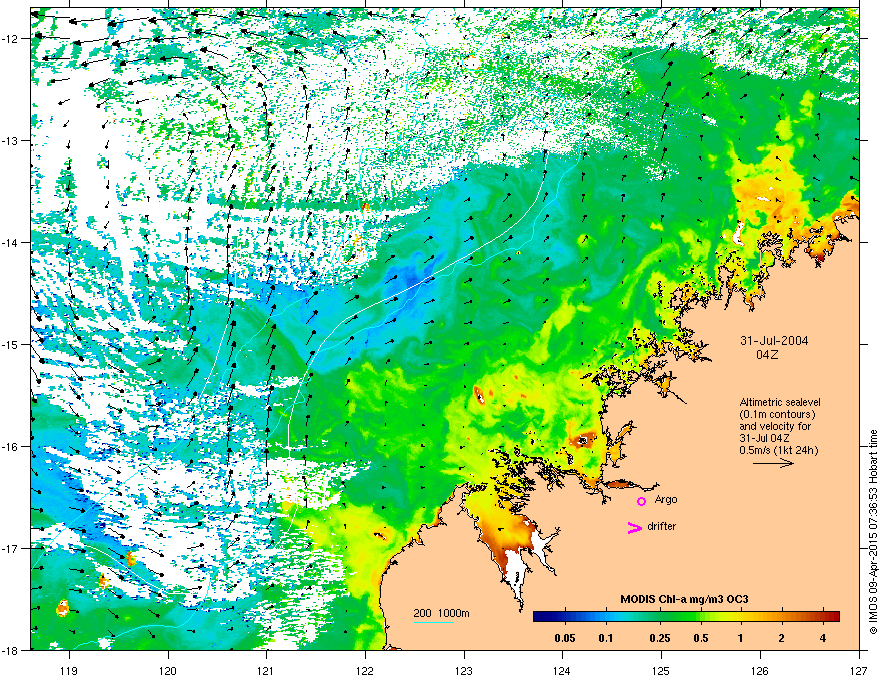Click colorbar tick label '0.5'

pos(701,638)
